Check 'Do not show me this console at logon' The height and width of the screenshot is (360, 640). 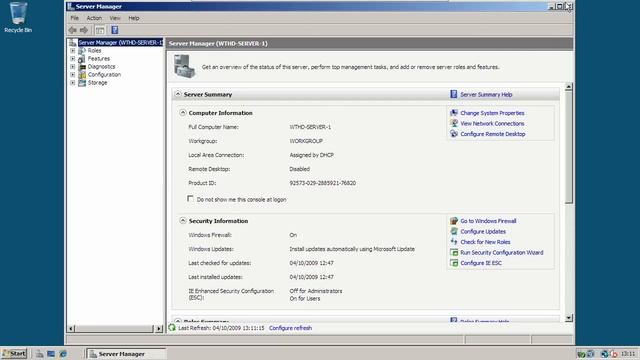coord(190,199)
